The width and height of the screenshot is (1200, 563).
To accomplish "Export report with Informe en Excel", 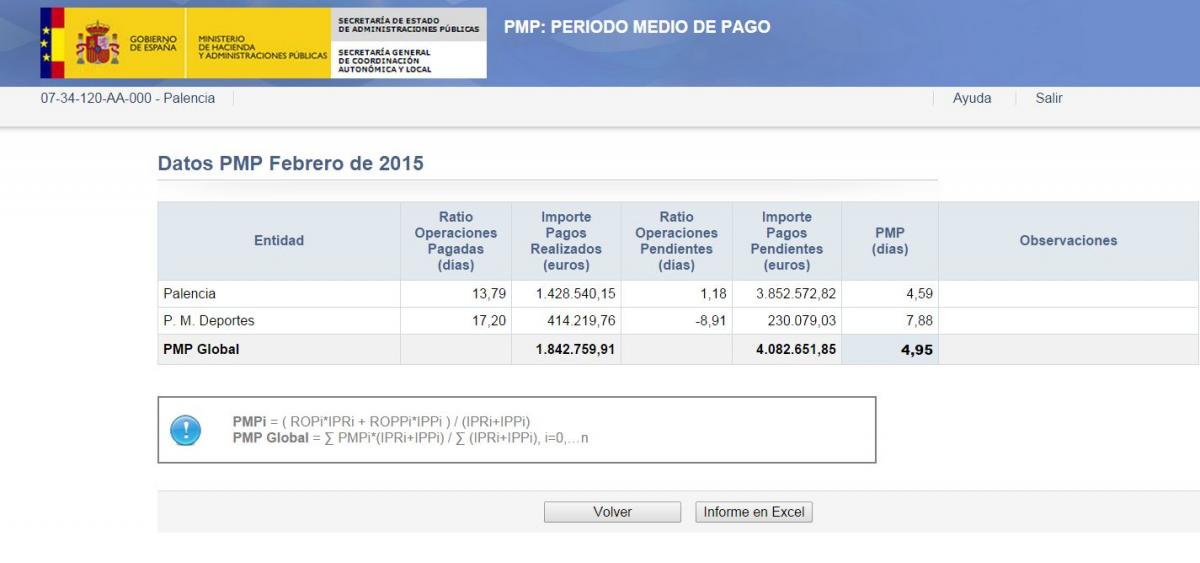I will (x=754, y=512).
